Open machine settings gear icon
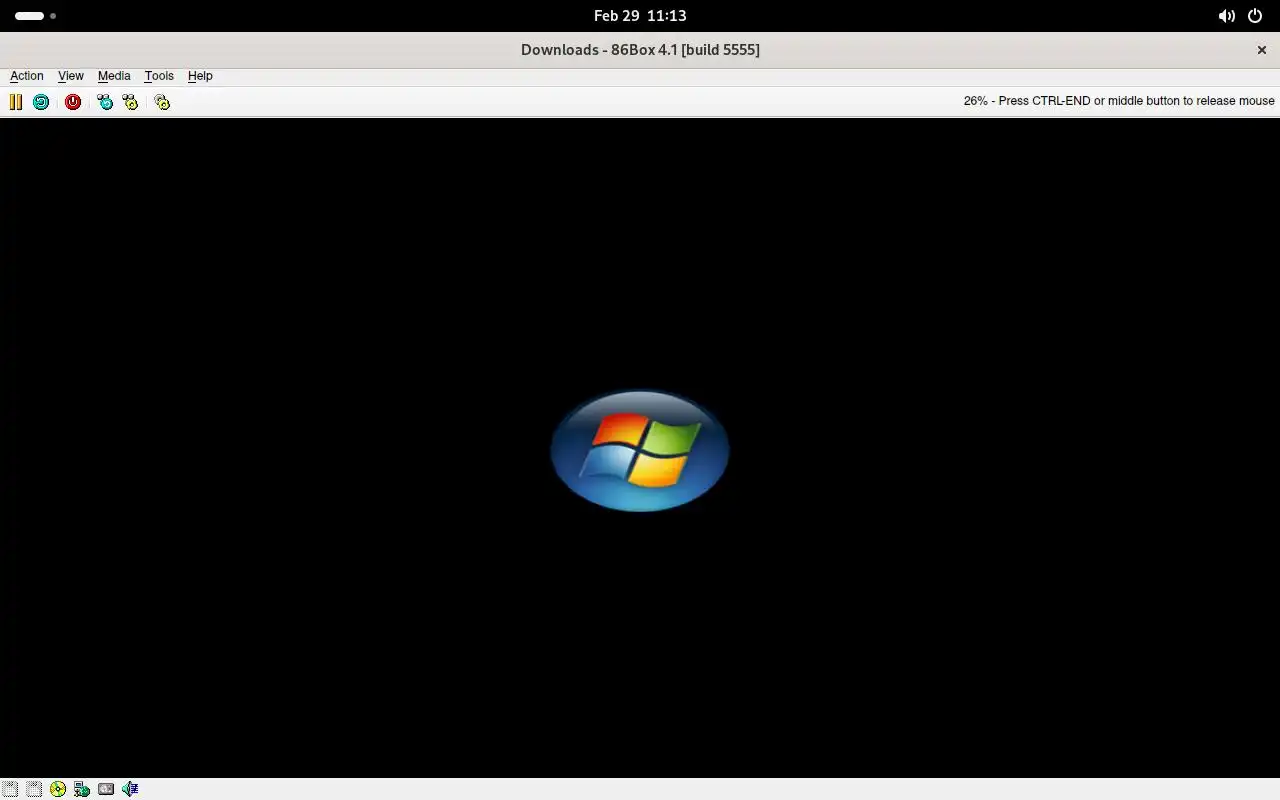This screenshot has width=1280, height=800. click(x=162, y=102)
